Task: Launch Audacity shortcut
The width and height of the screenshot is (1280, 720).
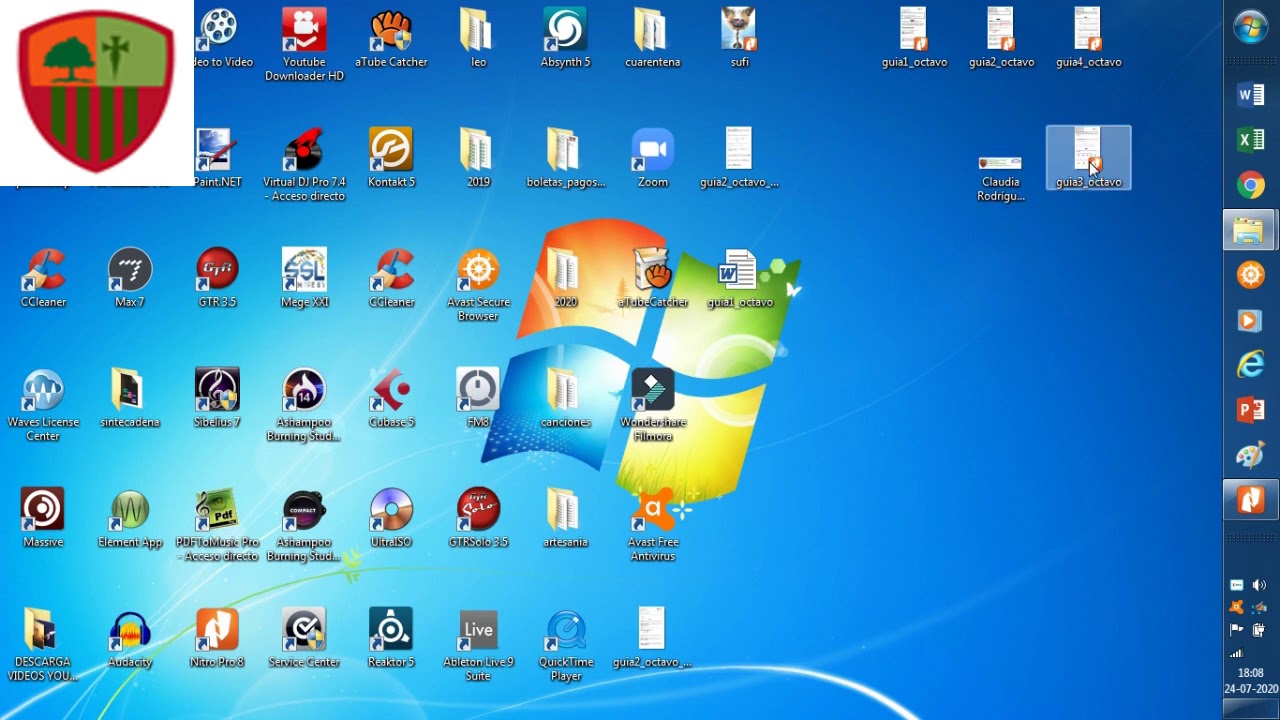Action: pos(130,637)
